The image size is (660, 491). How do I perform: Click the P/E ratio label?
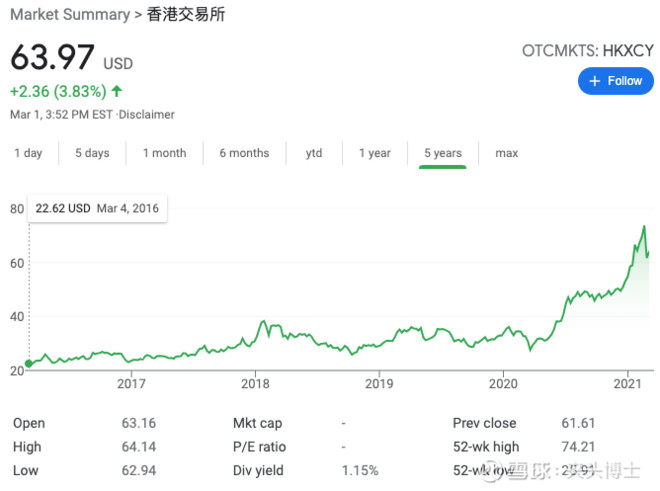pyautogui.click(x=259, y=446)
